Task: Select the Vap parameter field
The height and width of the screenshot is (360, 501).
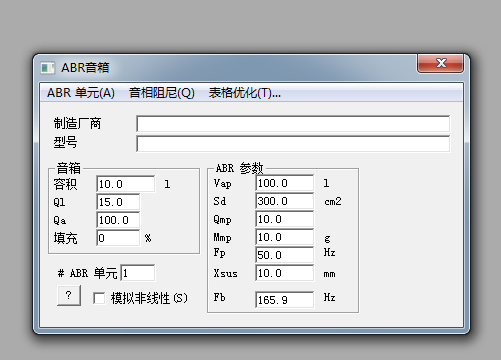Action: pos(284,183)
